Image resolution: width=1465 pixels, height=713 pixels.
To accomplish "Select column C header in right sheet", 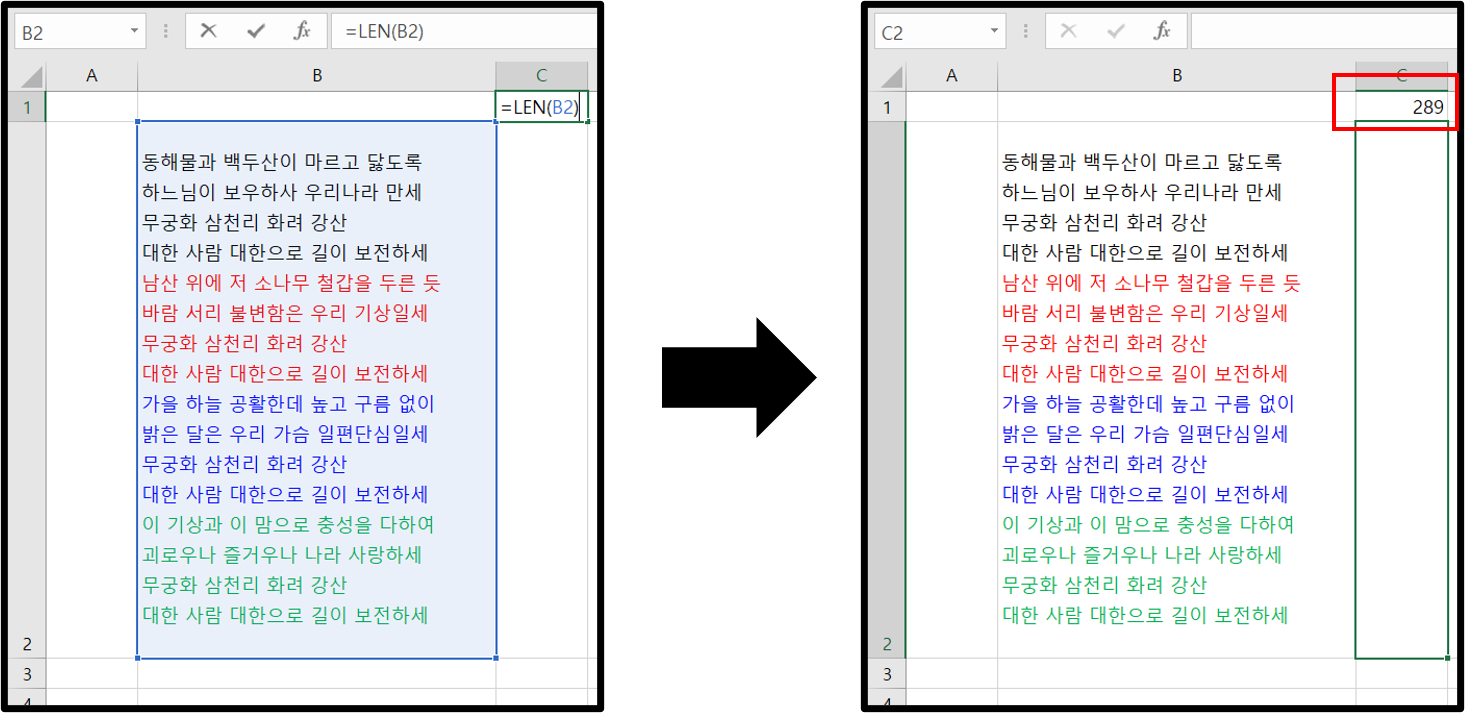I will (x=1402, y=77).
